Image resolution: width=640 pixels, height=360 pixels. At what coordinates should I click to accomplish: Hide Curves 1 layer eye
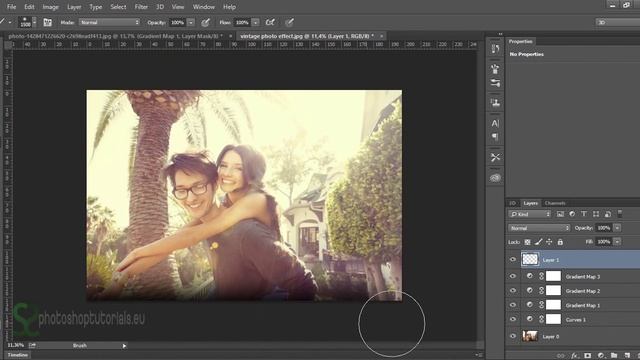pyautogui.click(x=513, y=319)
